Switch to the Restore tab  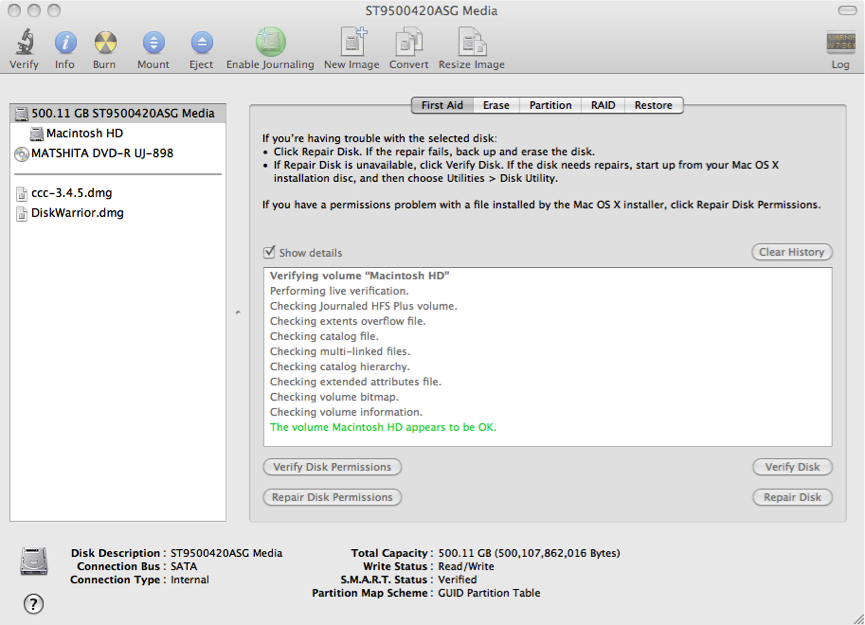pyautogui.click(x=654, y=105)
